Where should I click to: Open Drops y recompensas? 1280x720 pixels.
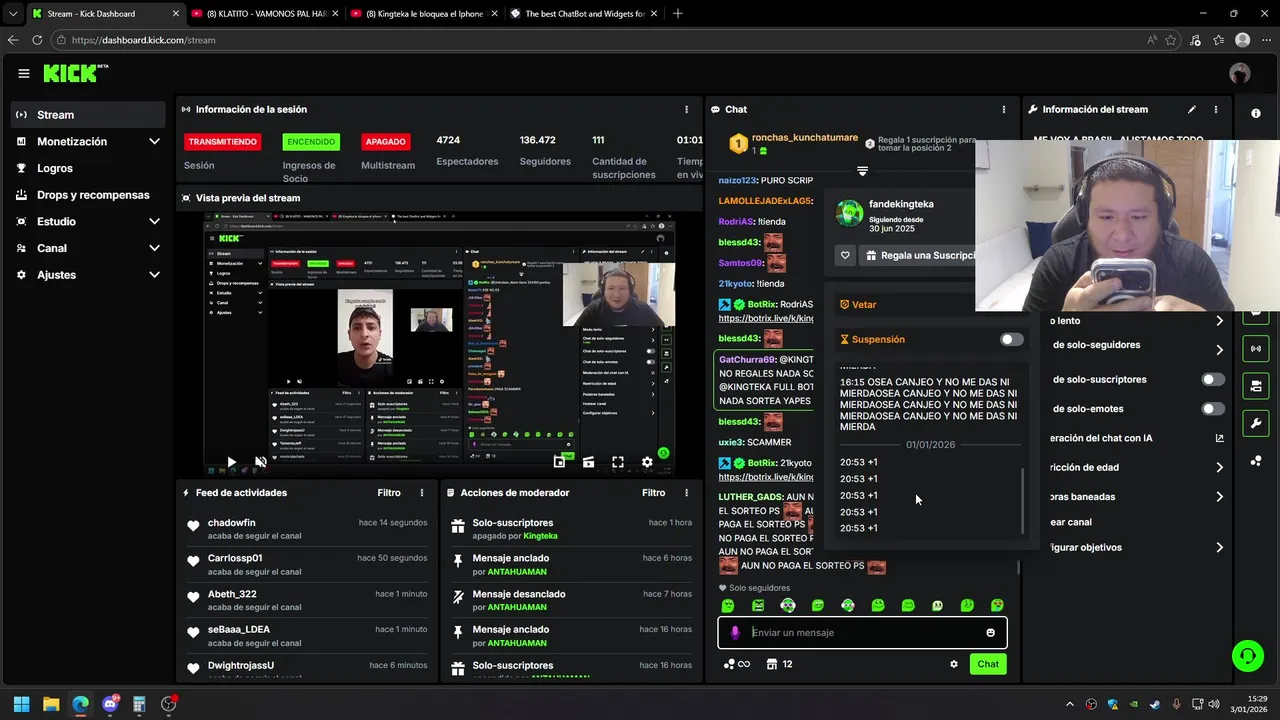click(x=88, y=195)
